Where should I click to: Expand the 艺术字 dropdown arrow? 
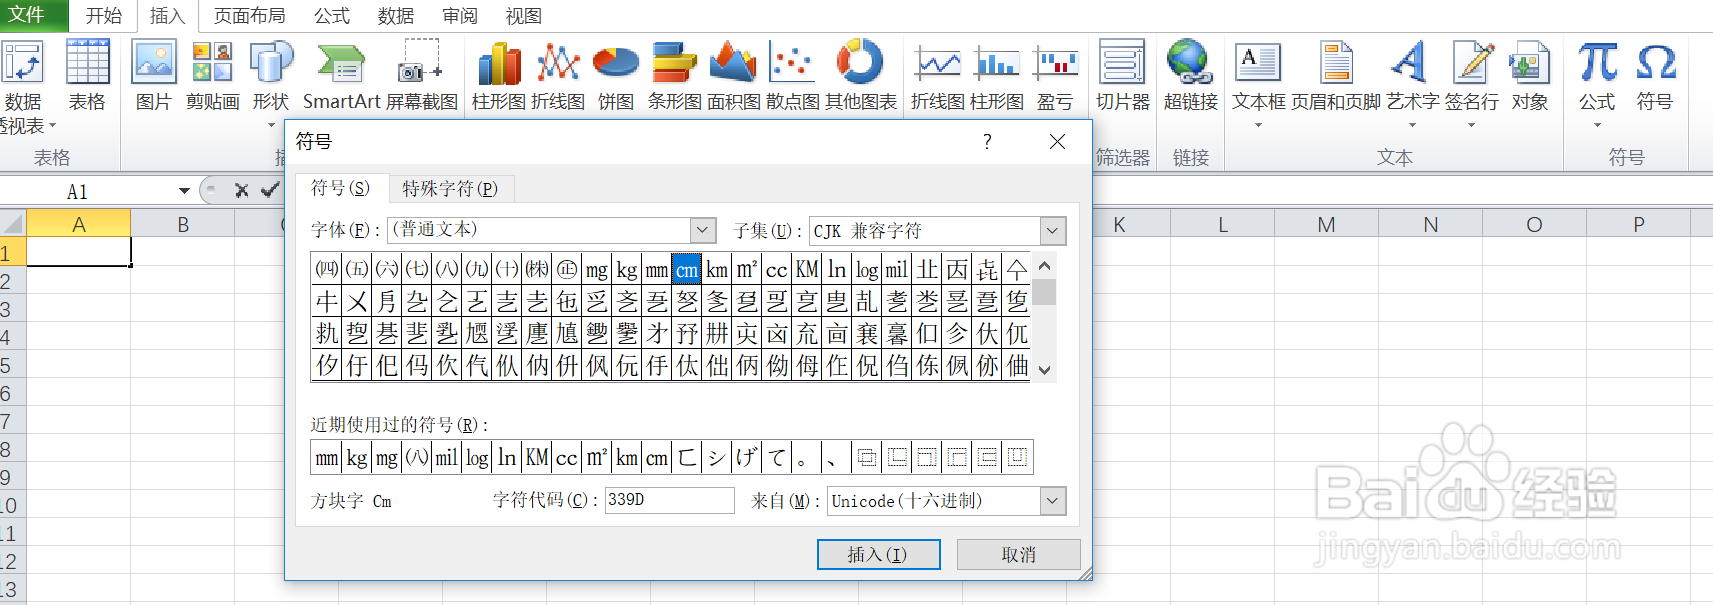(1412, 126)
